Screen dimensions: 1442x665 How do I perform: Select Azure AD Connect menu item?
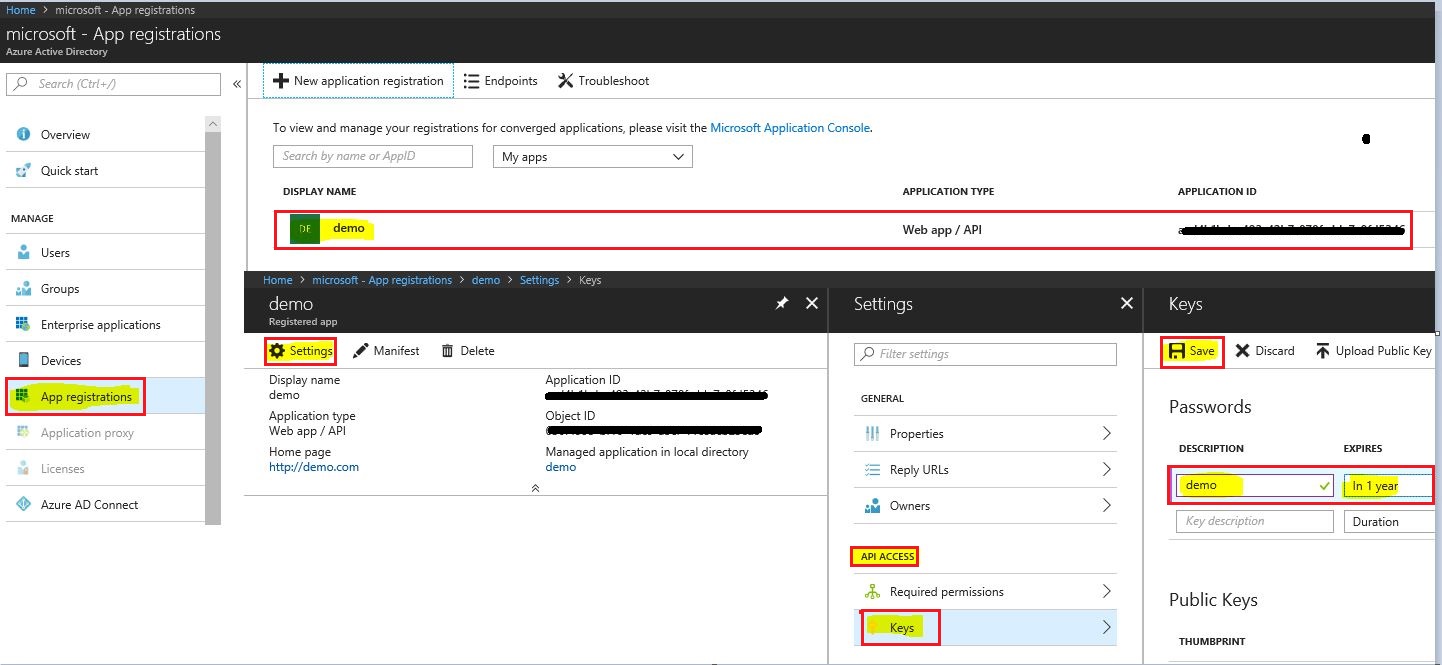click(103, 504)
